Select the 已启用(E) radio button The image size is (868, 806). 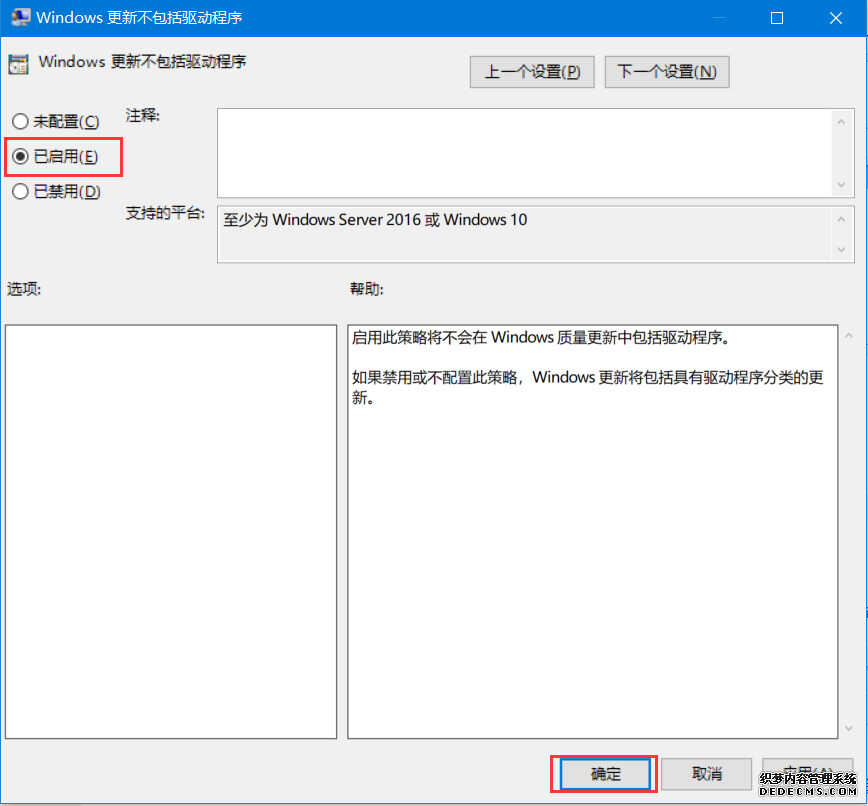pyautogui.click(x=55, y=157)
